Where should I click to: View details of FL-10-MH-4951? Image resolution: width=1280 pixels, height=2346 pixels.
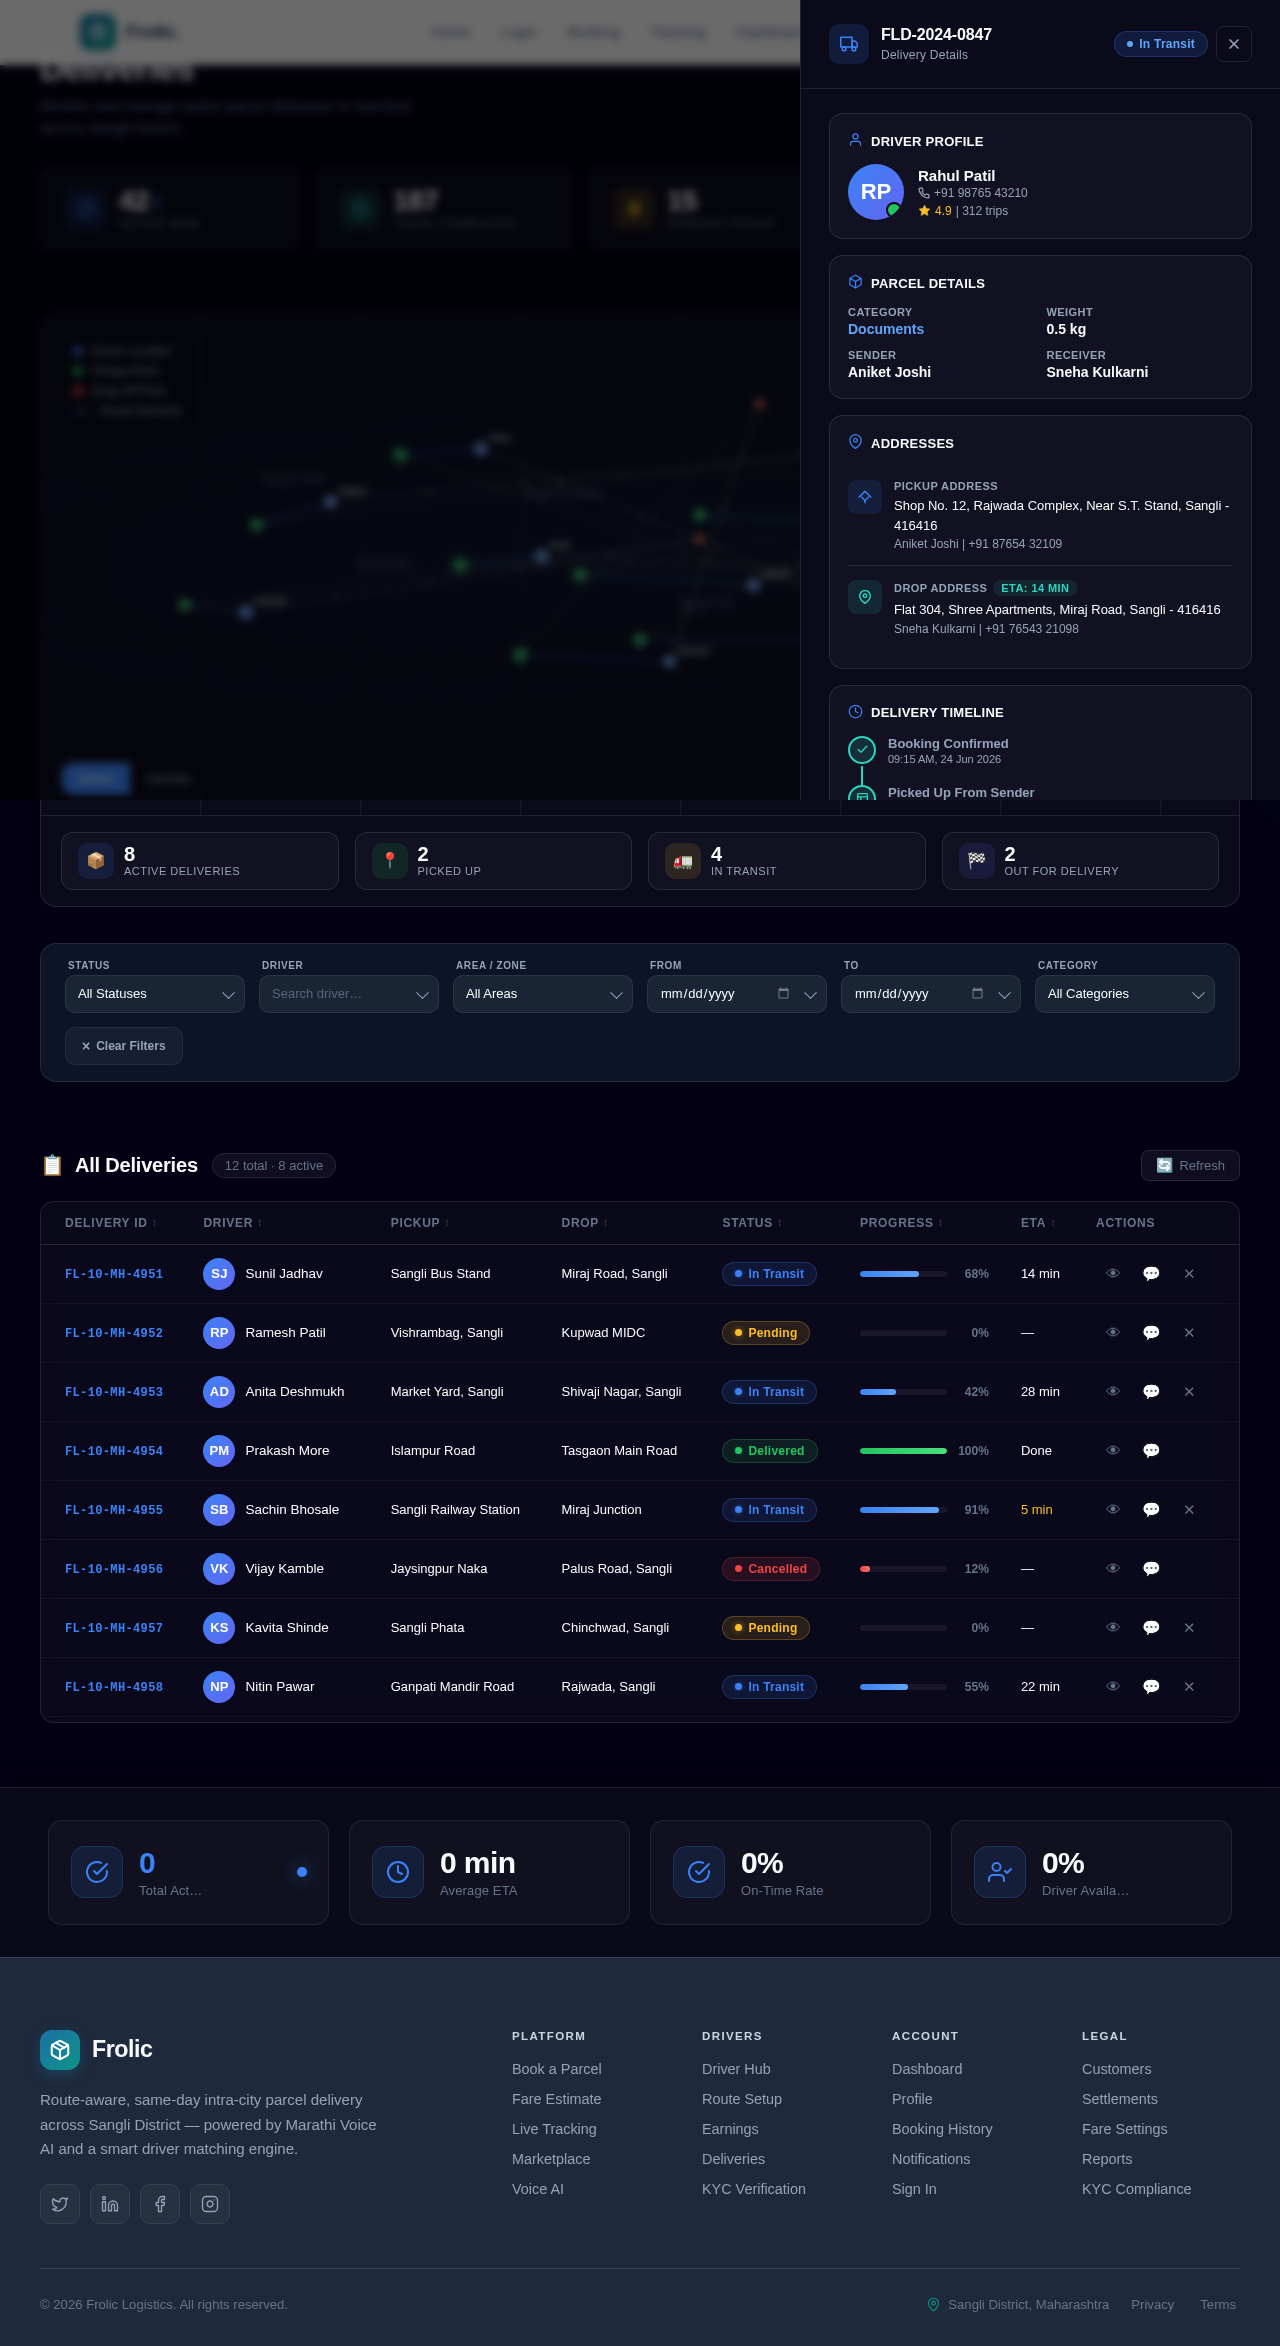pos(1113,1274)
